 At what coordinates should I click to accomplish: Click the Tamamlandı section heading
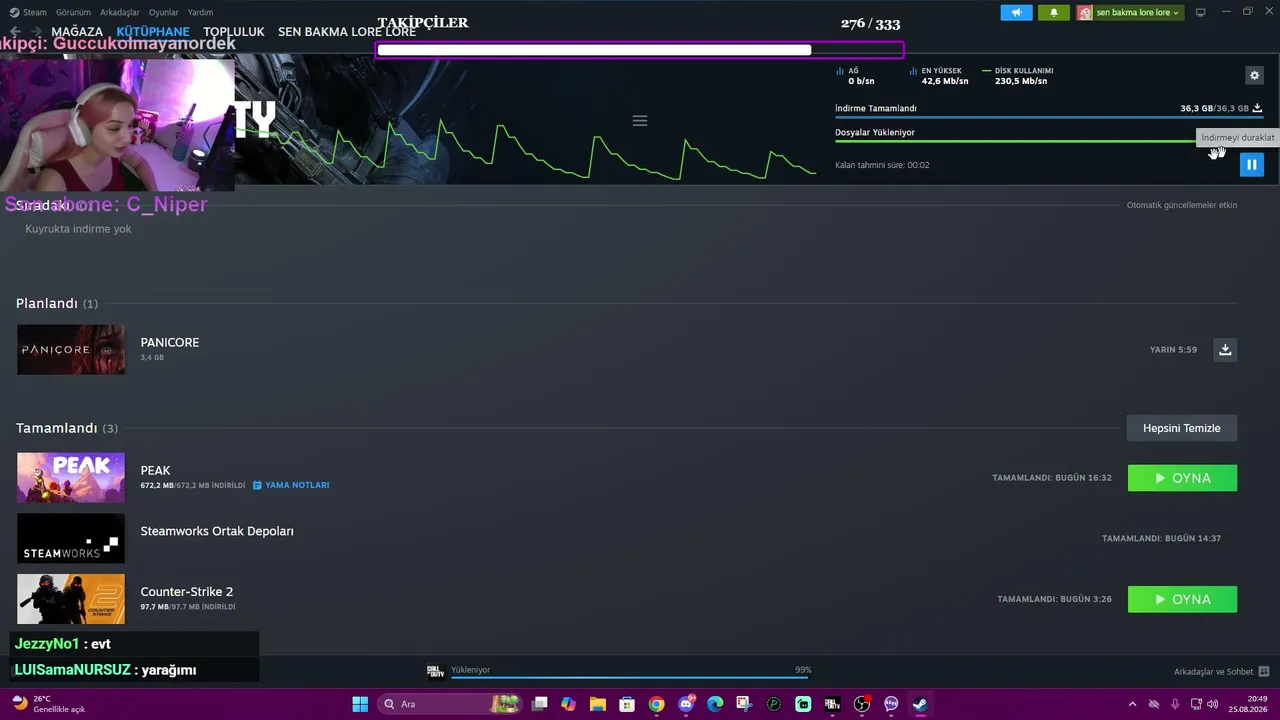click(x=57, y=428)
